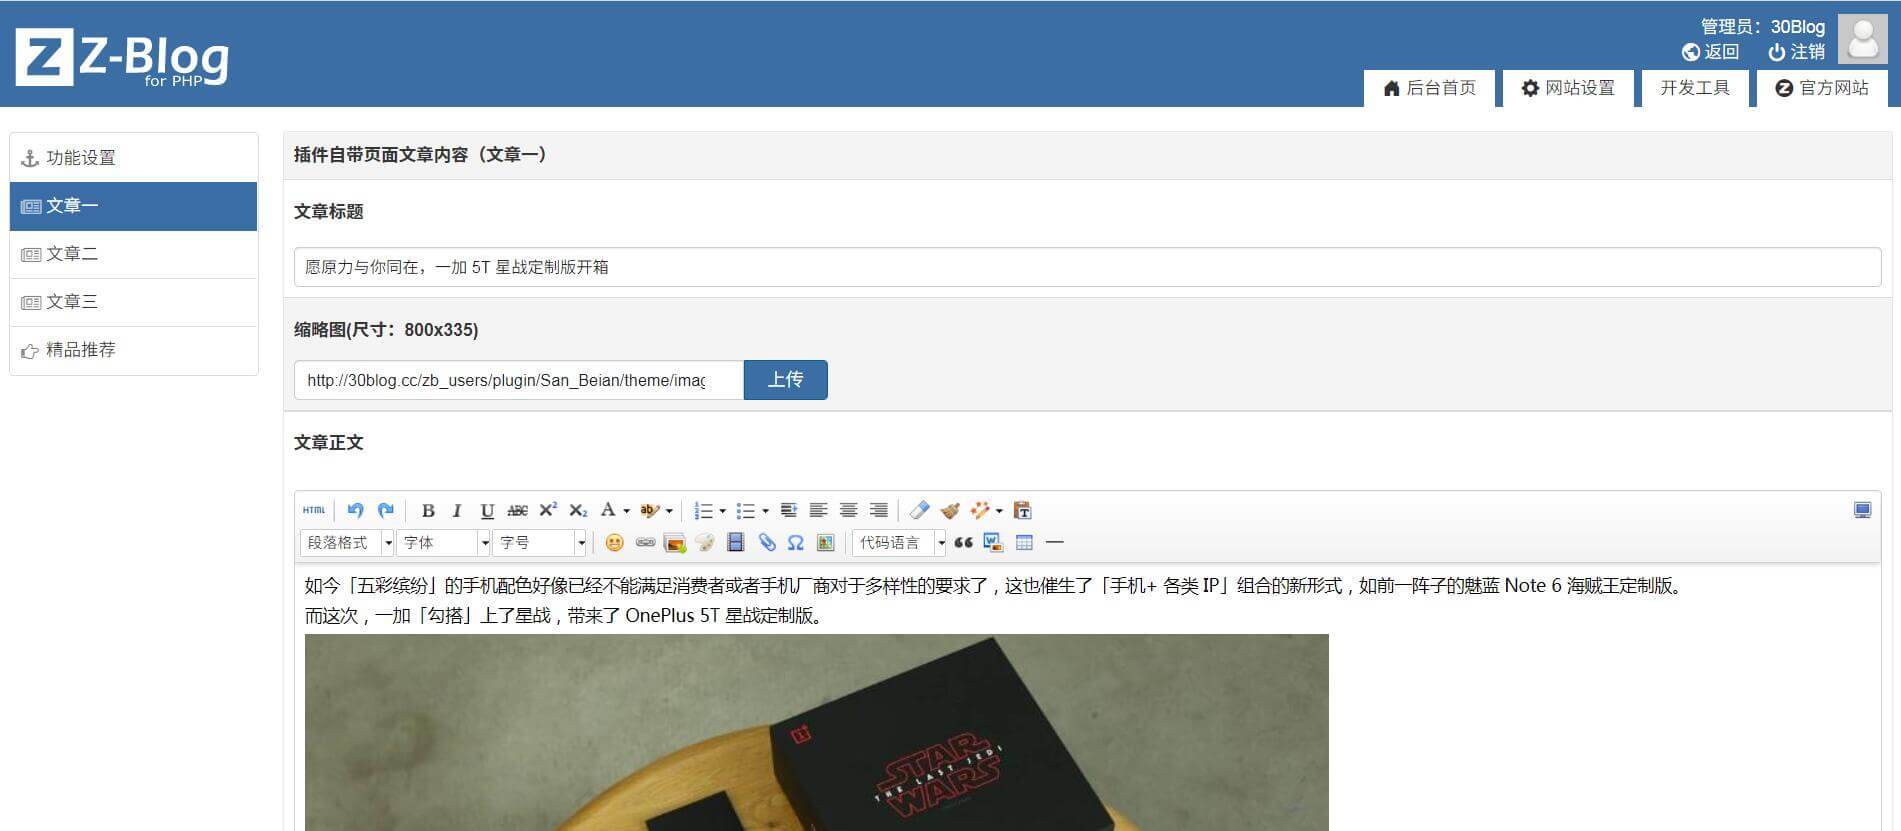This screenshot has width=1901, height=831.
Task: Insert a table
Action: pos(1024,542)
